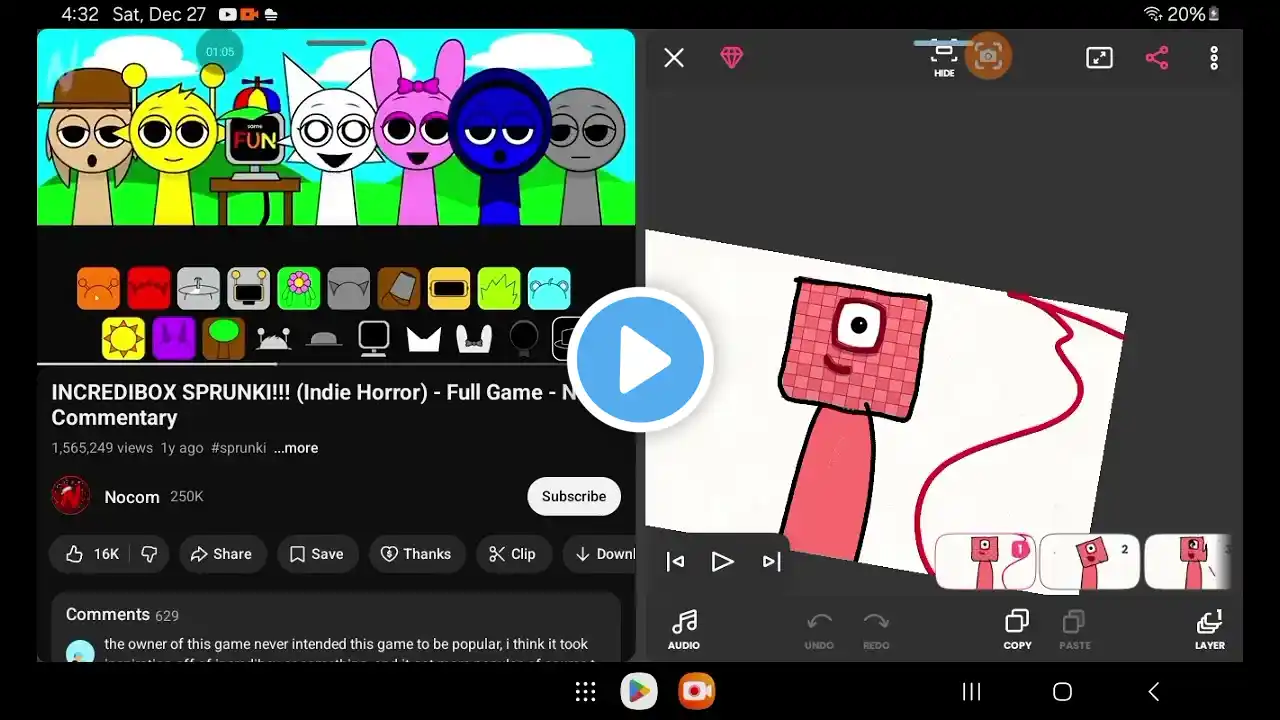The width and height of the screenshot is (1280, 720).
Task: Select frame 2 thumbnail in the timeline
Action: coord(1090,562)
